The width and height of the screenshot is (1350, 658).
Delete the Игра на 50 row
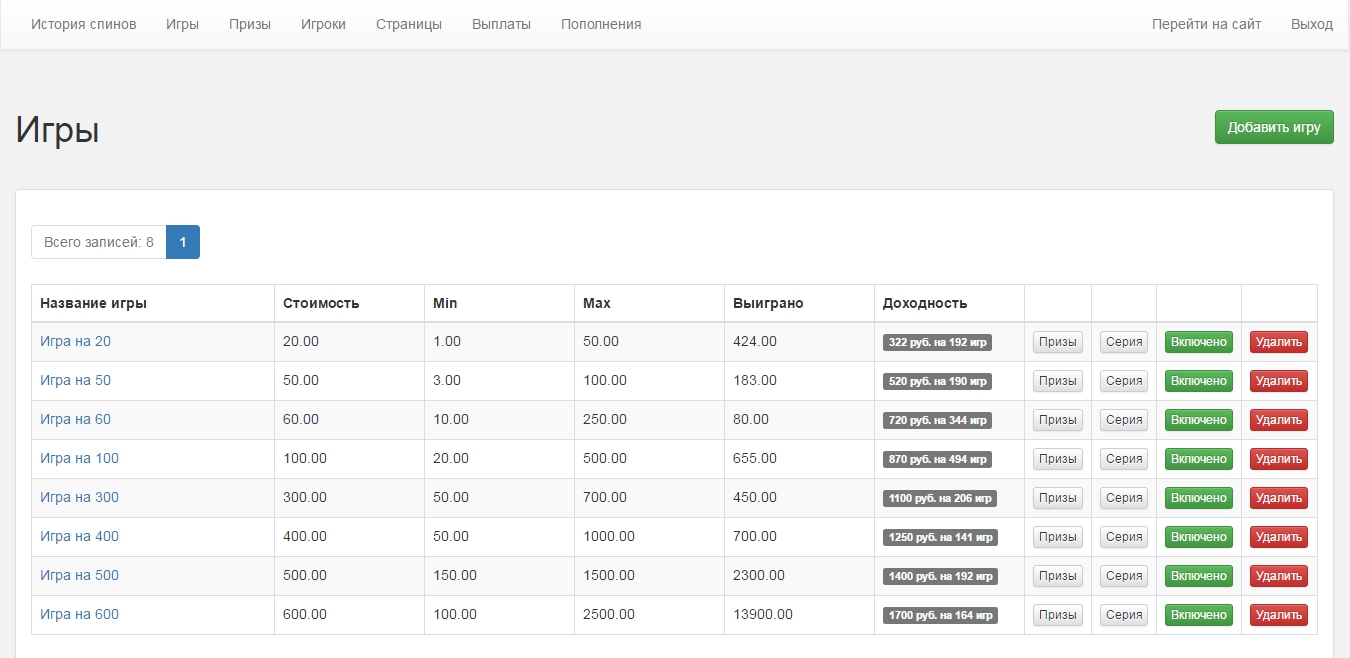coord(1278,381)
